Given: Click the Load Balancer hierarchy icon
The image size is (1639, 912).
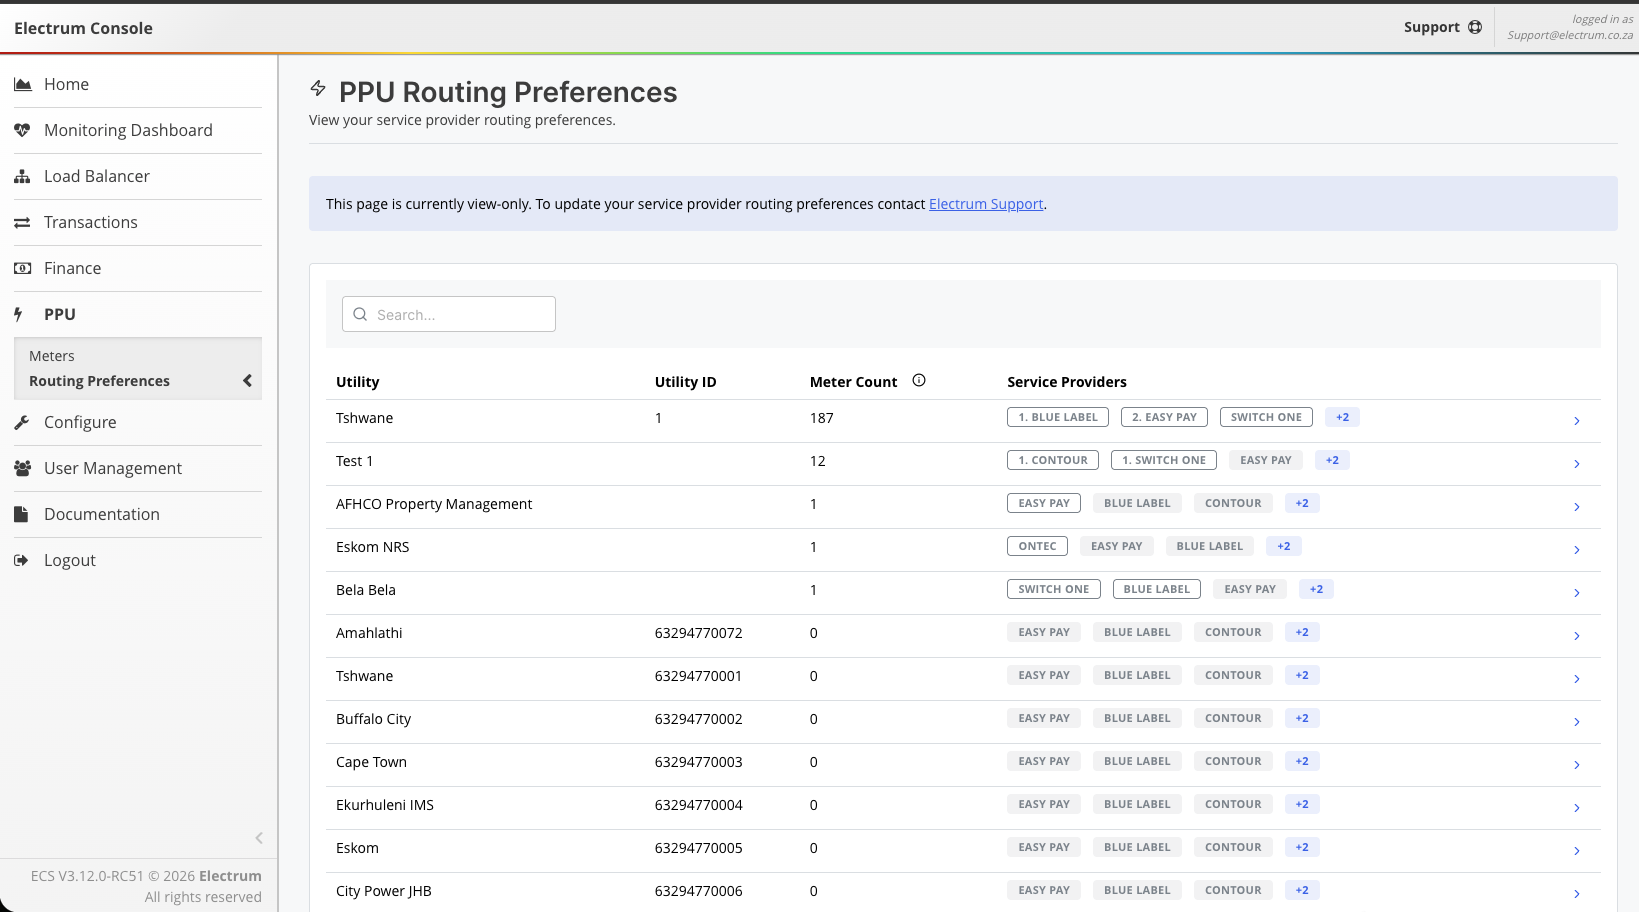Looking at the screenshot, I should [x=22, y=177].
